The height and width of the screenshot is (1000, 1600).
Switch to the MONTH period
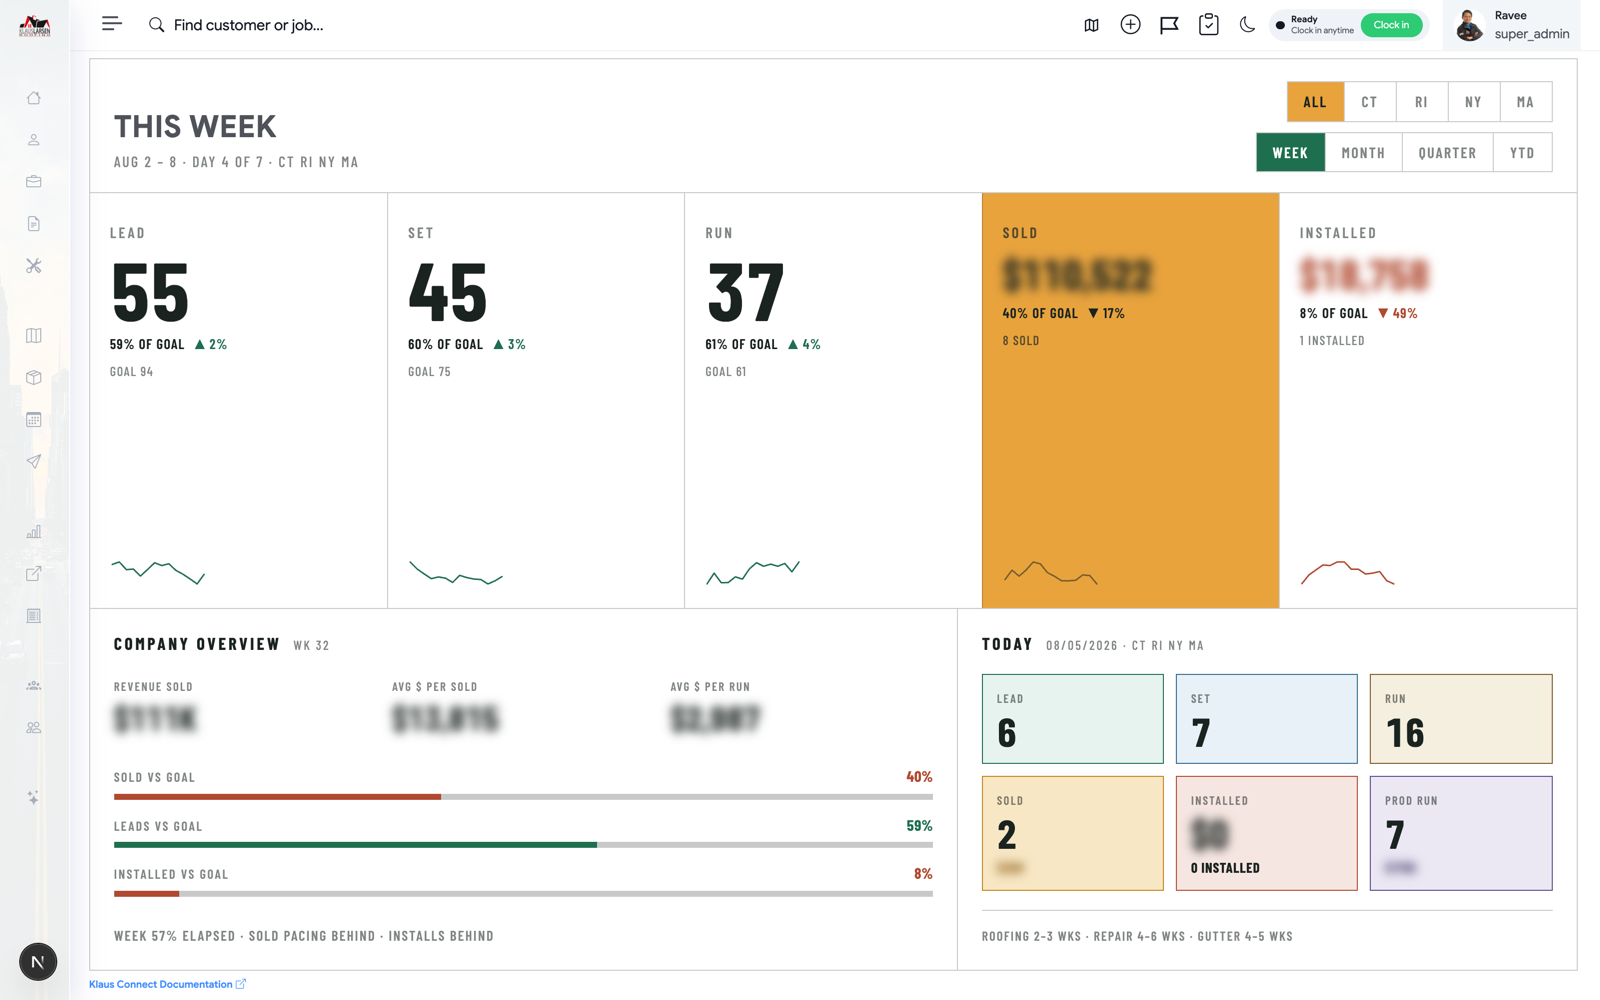point(1363,153)
